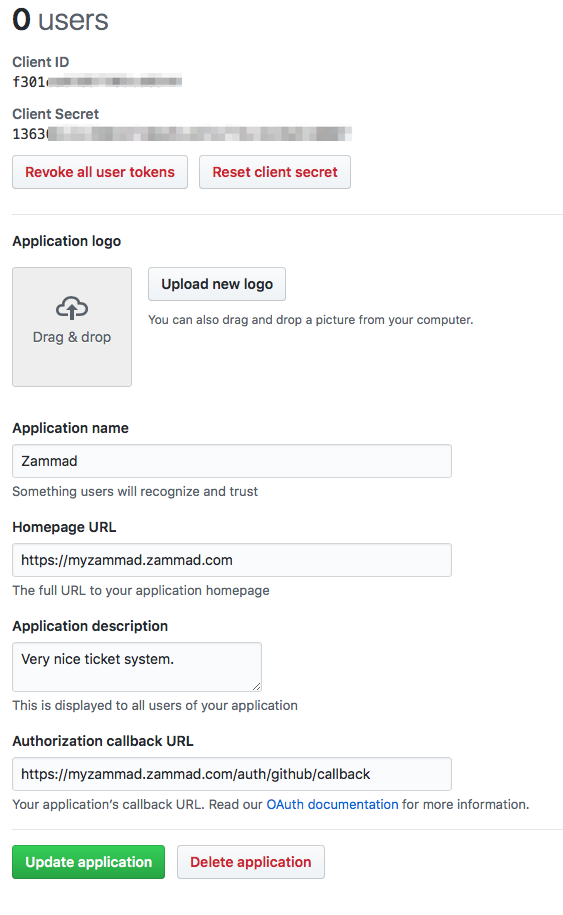The image size is (563, 915).
Task: Click the Client ID label
Action: click(x=41, y=62)
